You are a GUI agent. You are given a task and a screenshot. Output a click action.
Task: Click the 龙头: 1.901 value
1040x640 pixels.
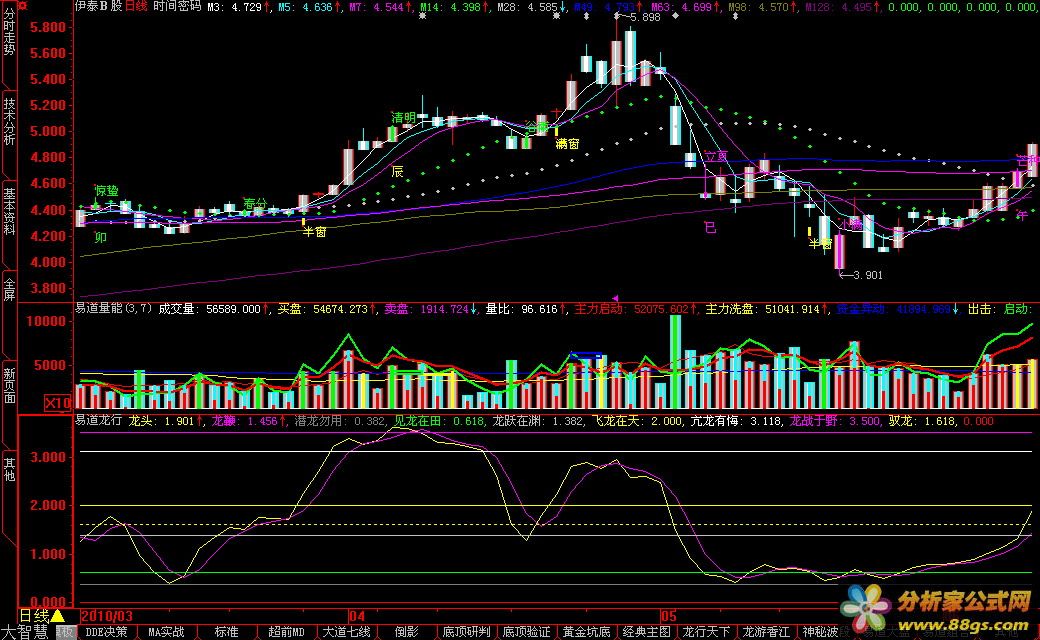coord(166,420)
